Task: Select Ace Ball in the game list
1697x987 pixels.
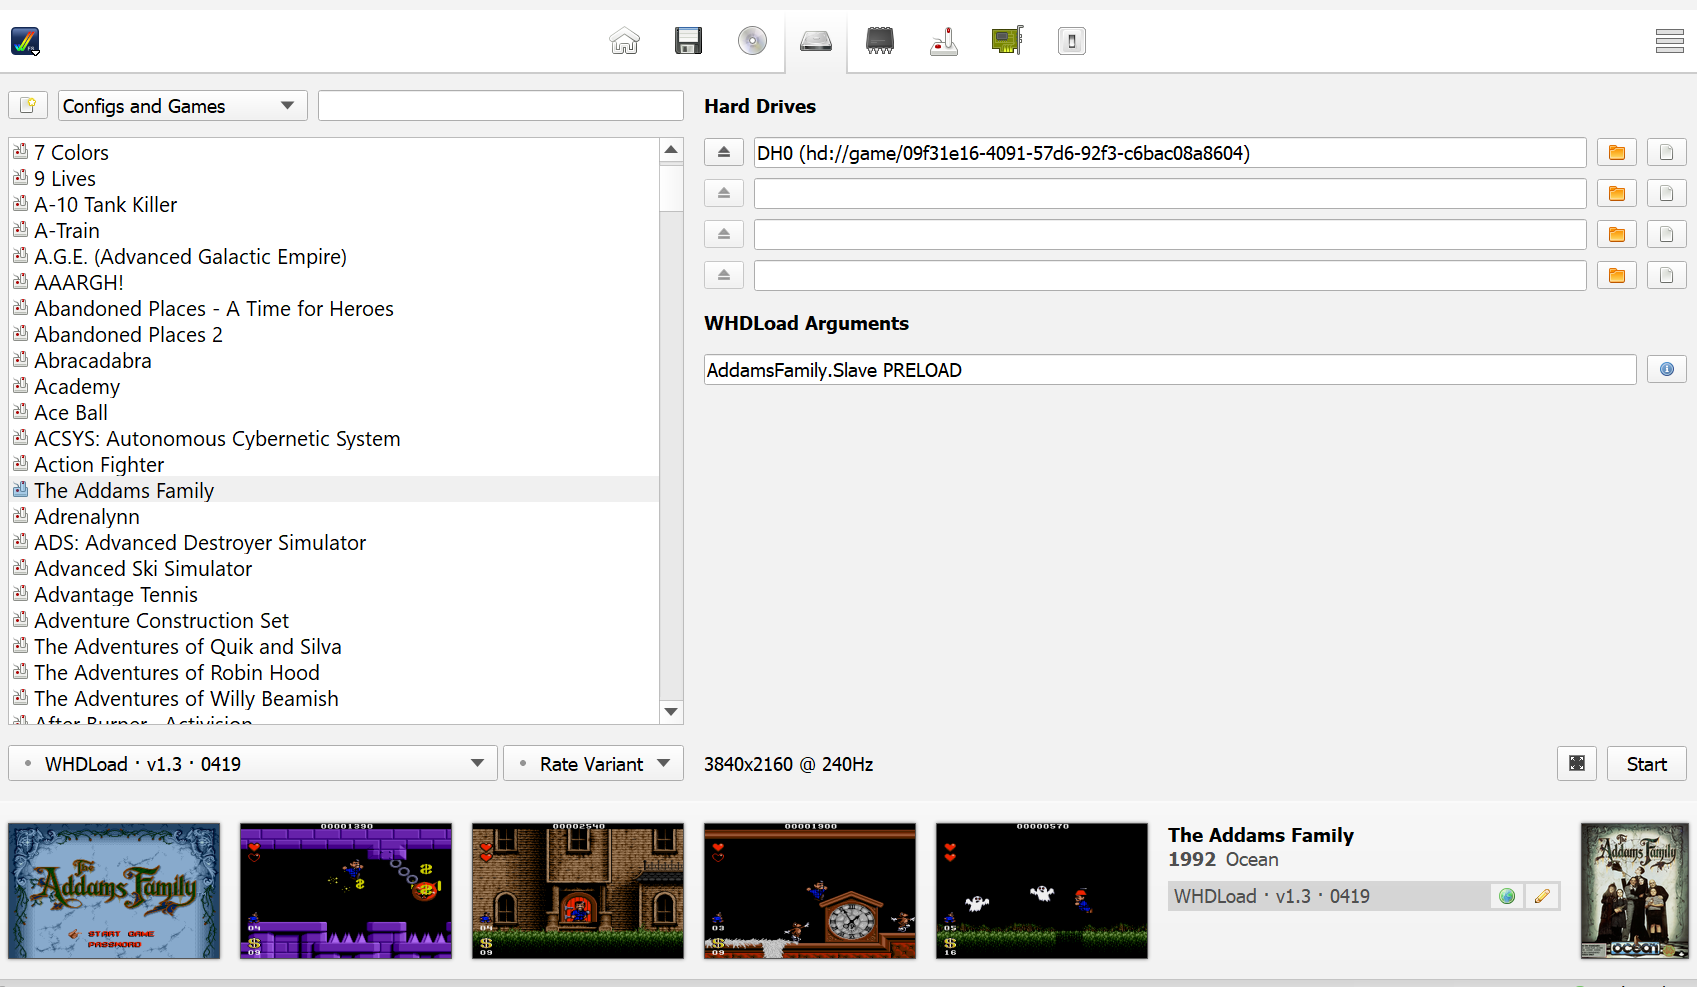Action: pos(334,412)
